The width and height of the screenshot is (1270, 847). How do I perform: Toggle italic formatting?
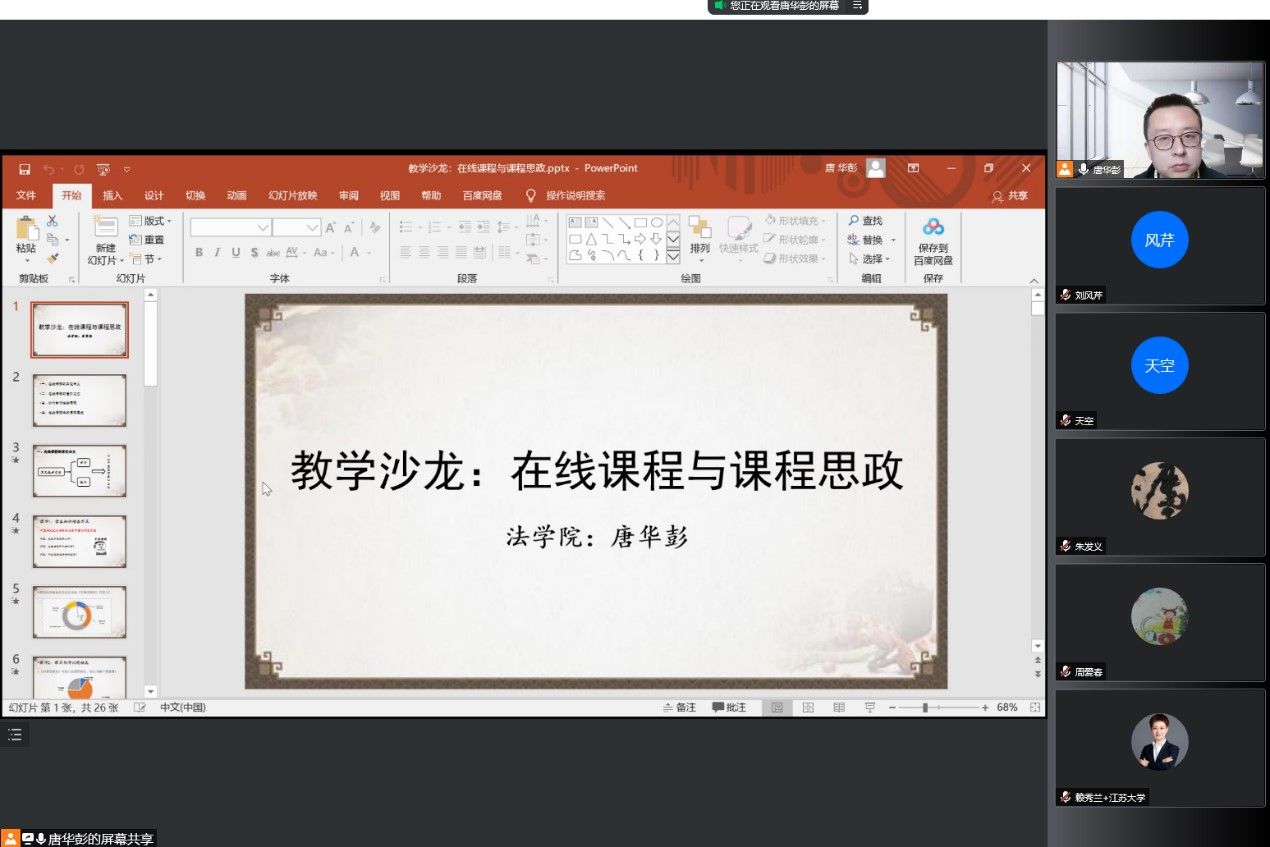pyautogui.click(x=217, y=253)
